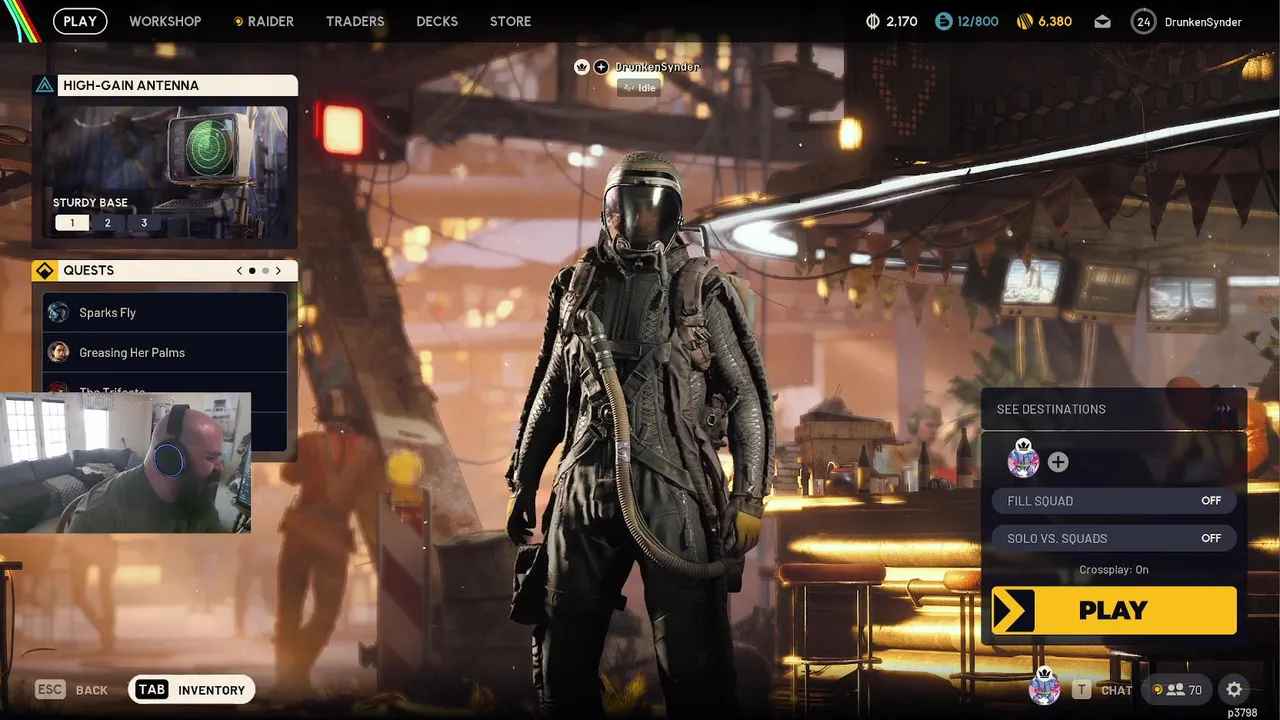Open the Traders tab
The image size is (1280, 720).
click(355, 21)
